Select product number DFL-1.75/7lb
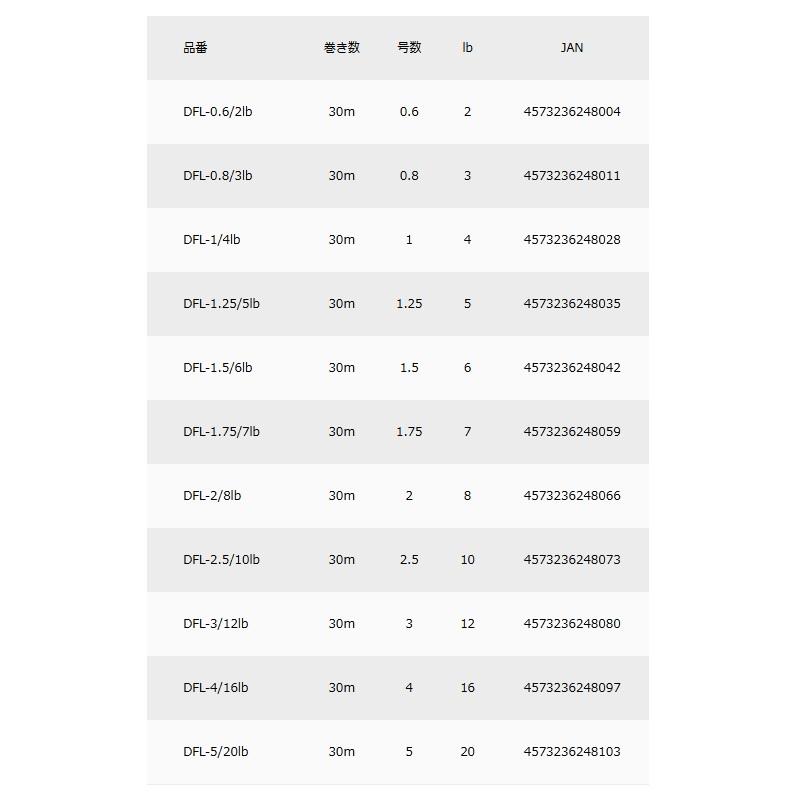This screenshot has width=800, height=800. click(x=221, y=432)
